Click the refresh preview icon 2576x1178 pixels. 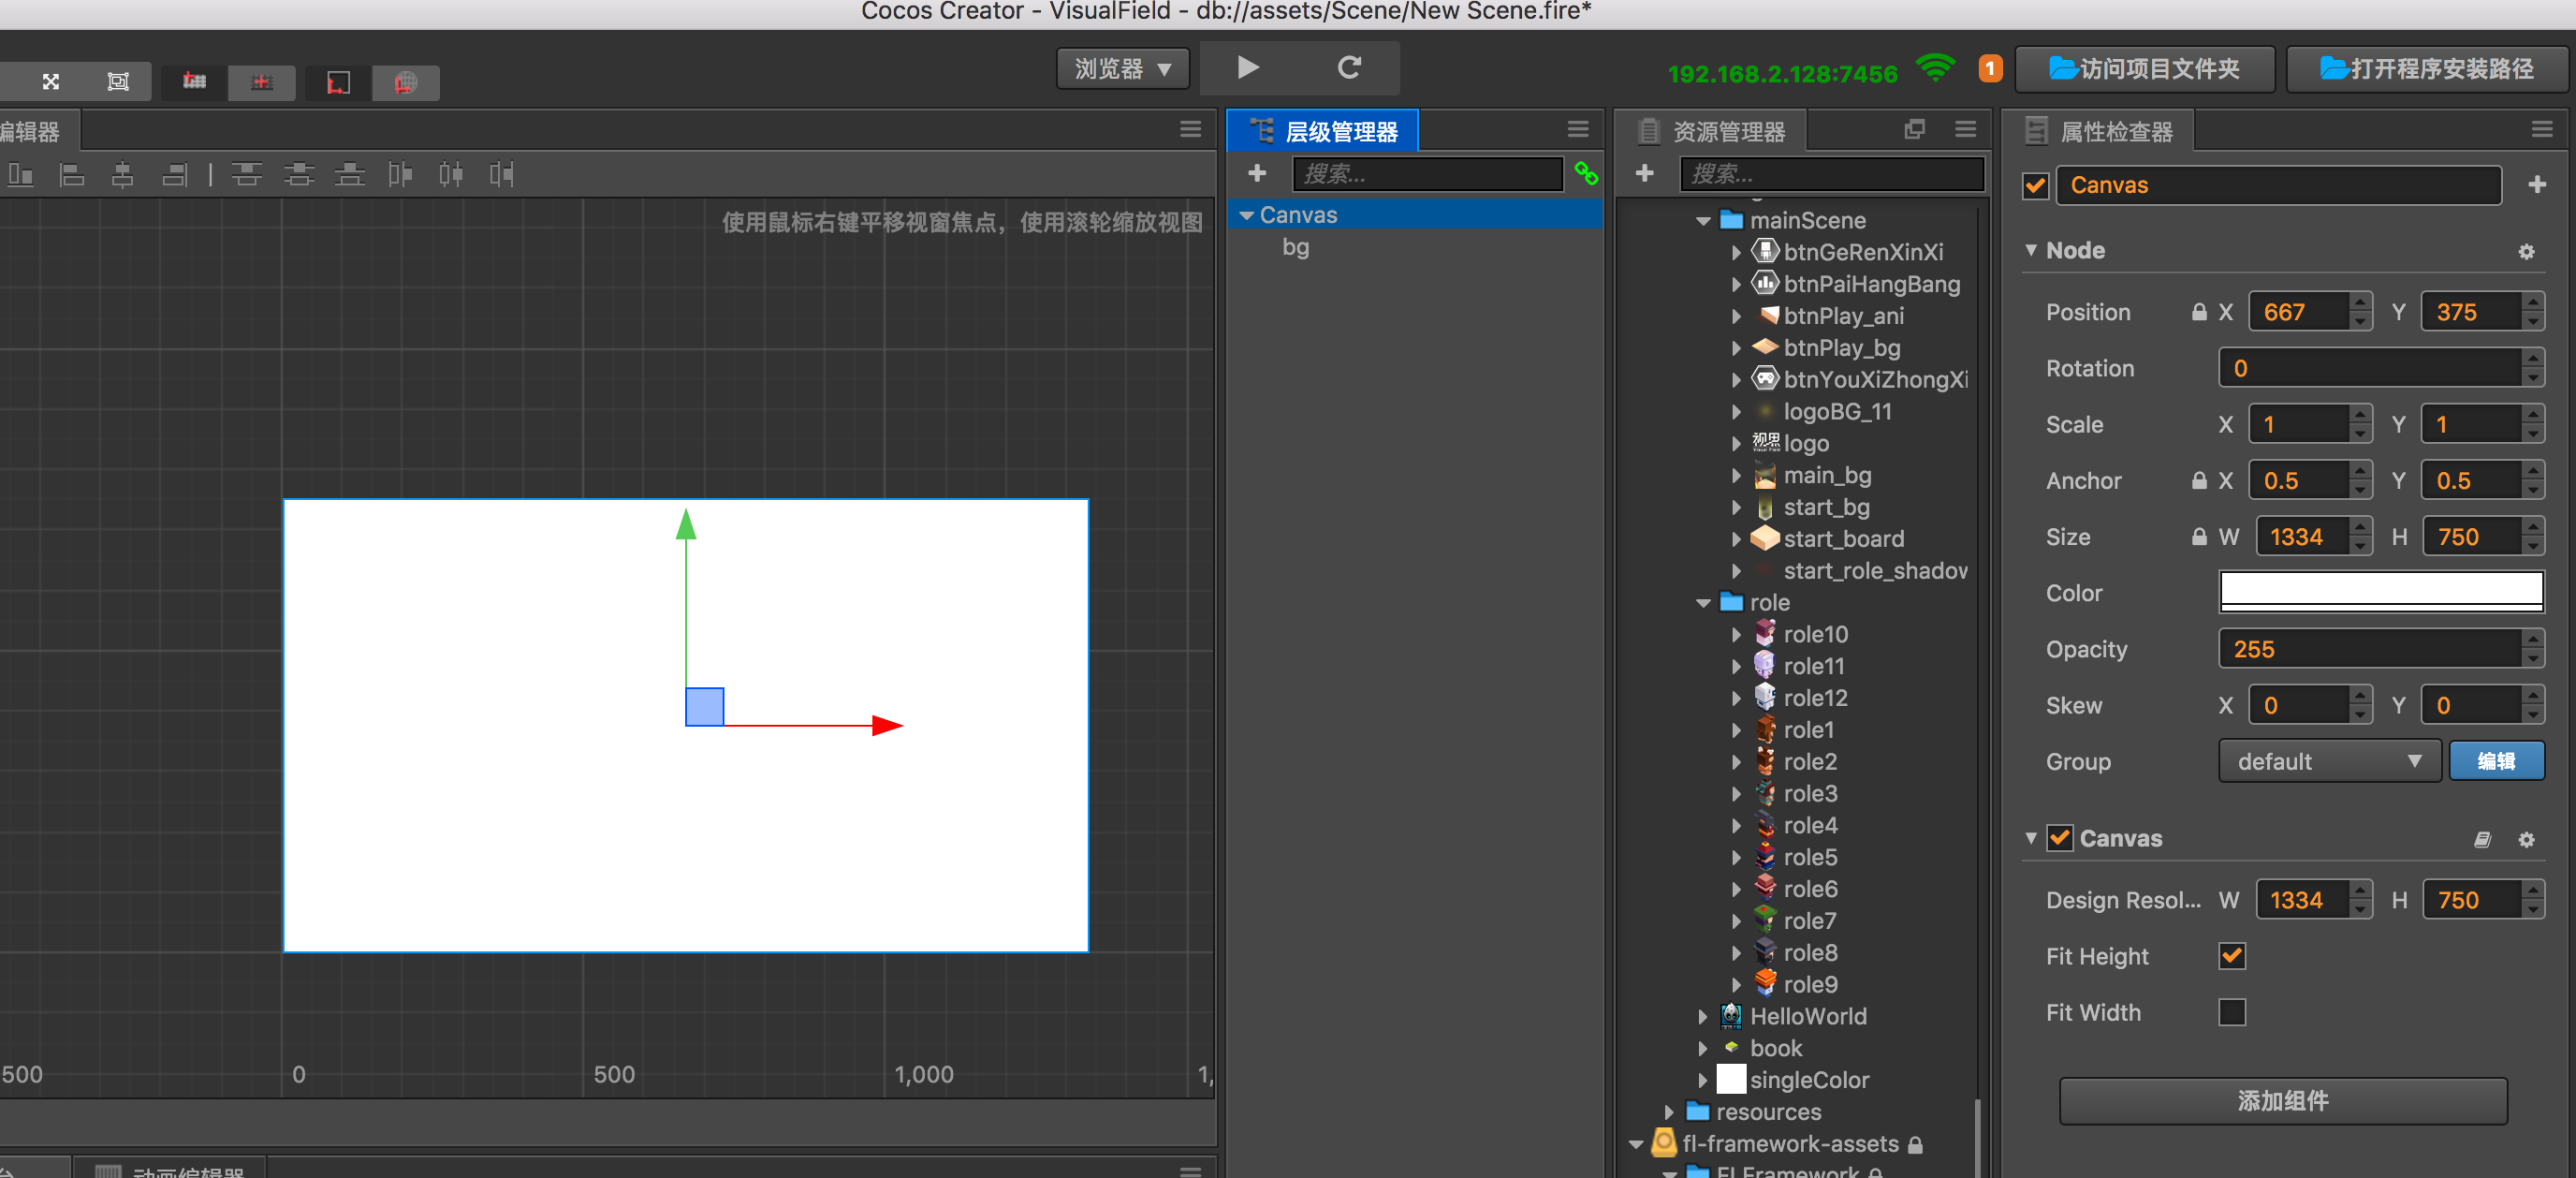tap(1349, 67)
